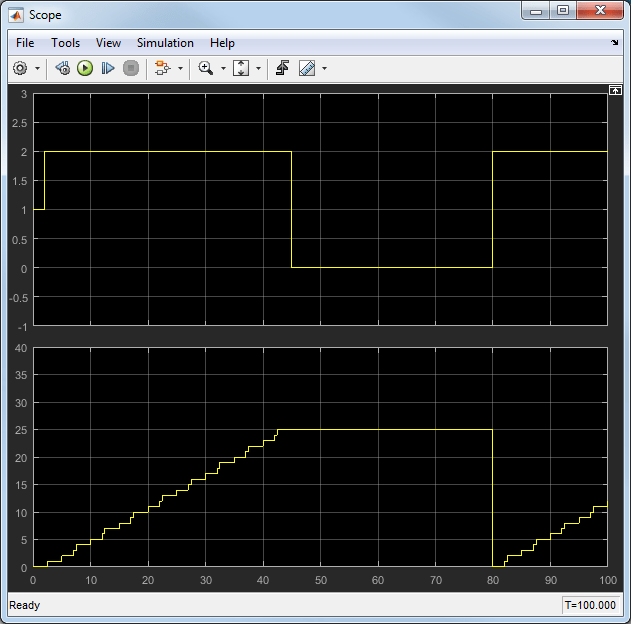Click the Step Forward icon

(x=107, y=68)
